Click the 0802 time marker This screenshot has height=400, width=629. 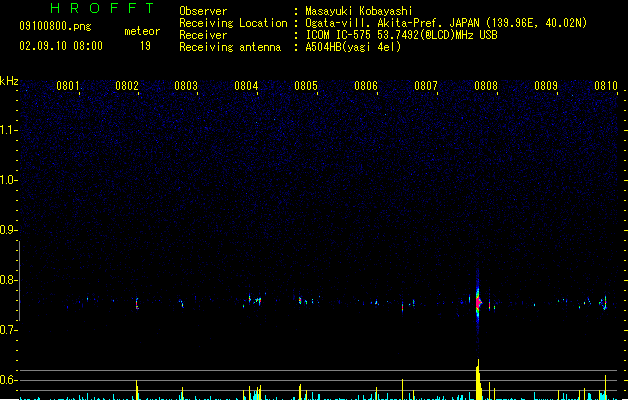click(x=127, y=86)
